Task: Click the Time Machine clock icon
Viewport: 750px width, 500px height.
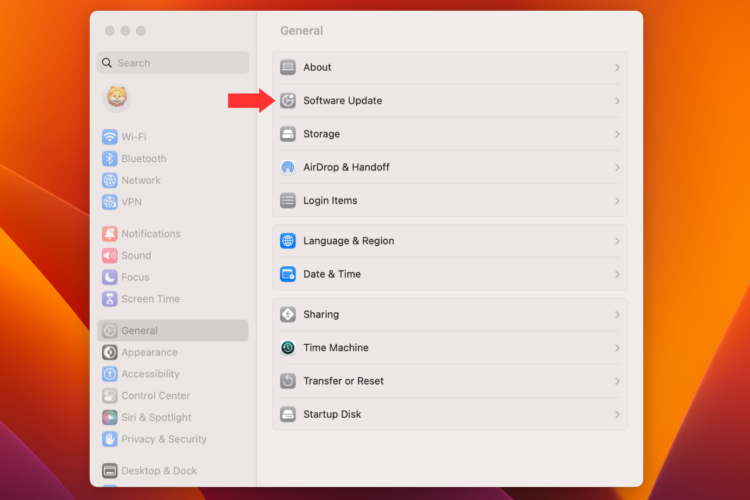Action: 288,347
